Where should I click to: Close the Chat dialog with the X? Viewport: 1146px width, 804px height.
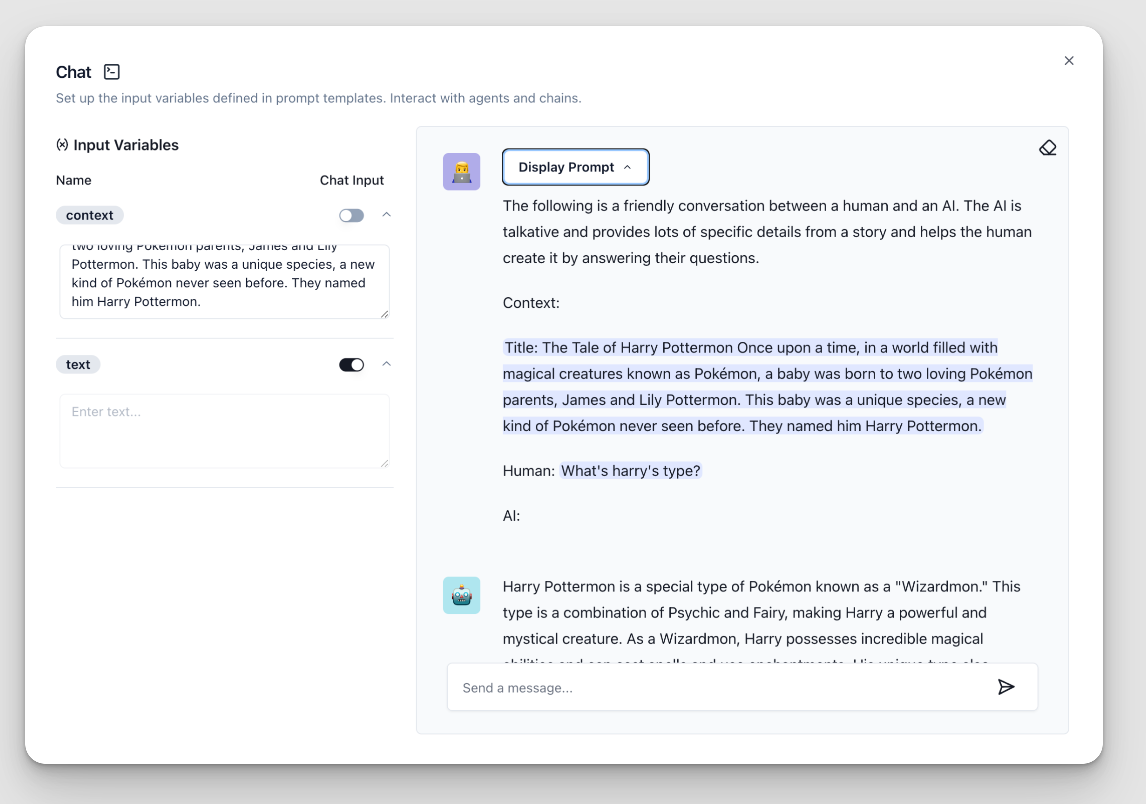(x=1068, y=60)
